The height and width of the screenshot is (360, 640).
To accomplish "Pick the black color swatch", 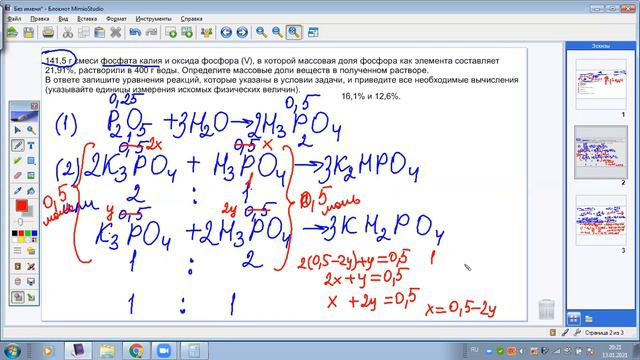I will point(15,233).
